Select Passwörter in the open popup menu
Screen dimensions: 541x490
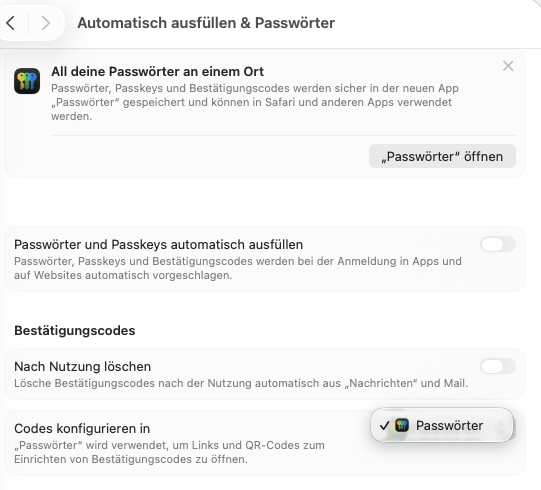442,425
